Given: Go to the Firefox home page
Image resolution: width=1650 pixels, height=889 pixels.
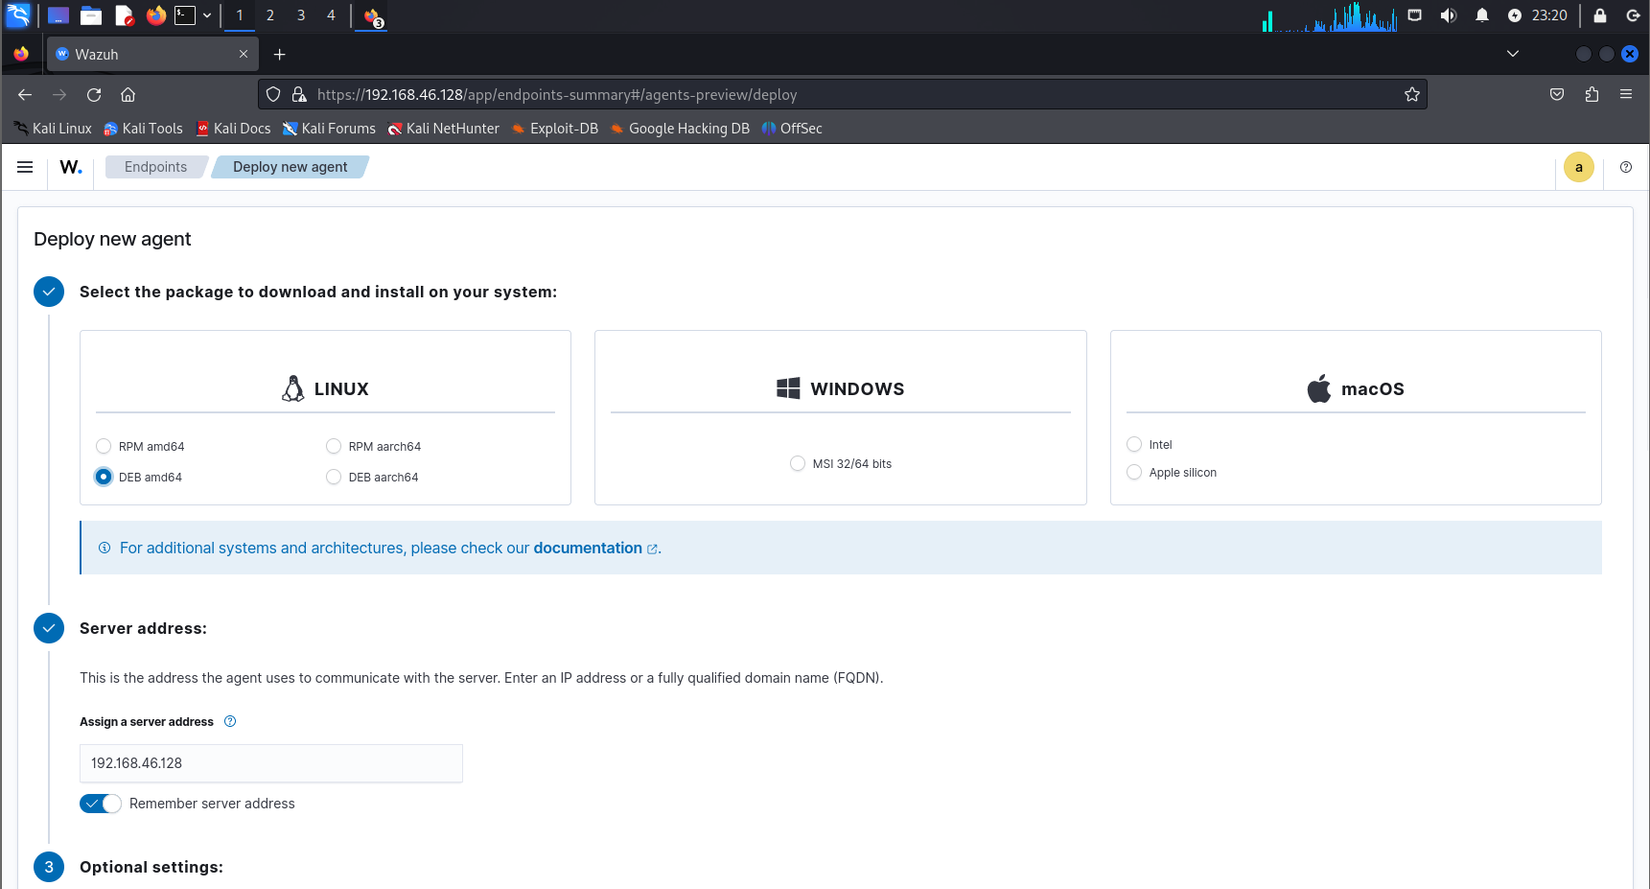Looking at the screenshot, I should point(128,94).
